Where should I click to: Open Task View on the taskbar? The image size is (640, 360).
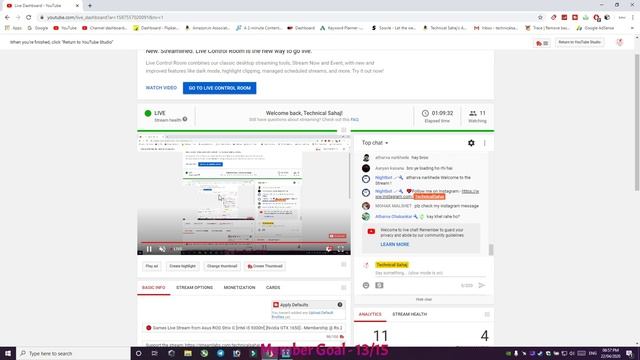155,353
